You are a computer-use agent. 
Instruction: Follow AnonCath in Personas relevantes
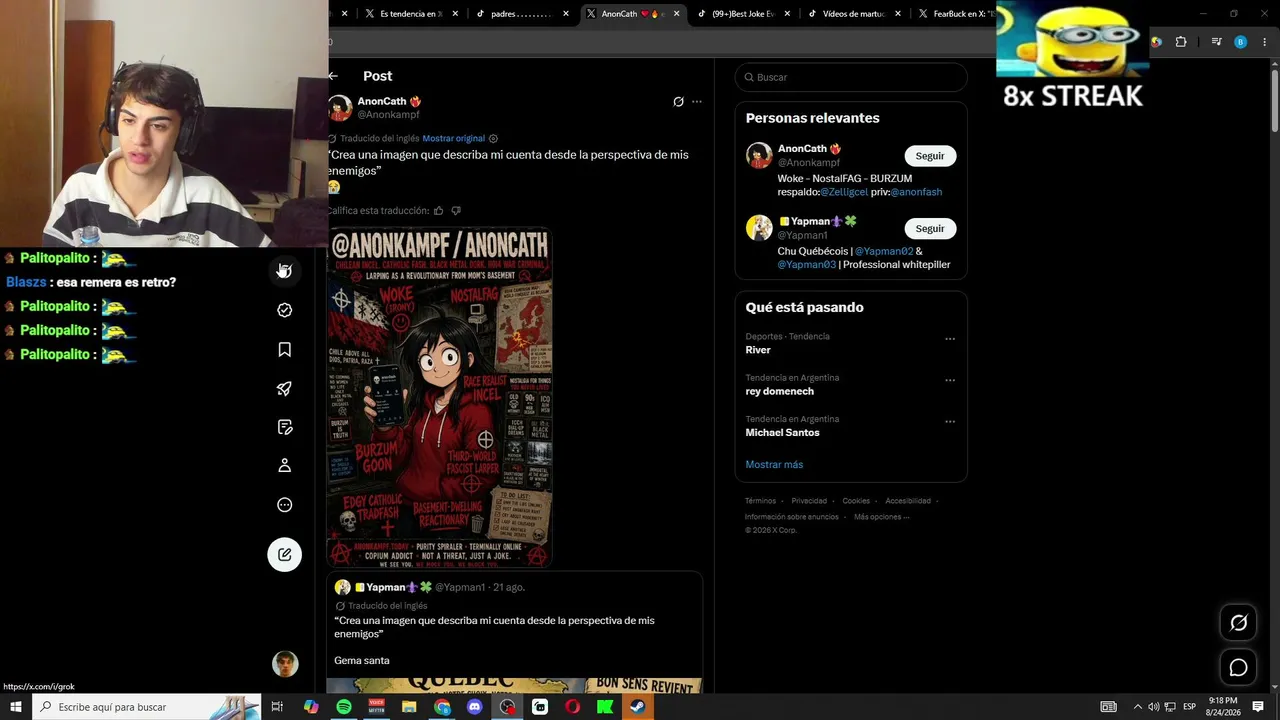[x=930, y=156]
